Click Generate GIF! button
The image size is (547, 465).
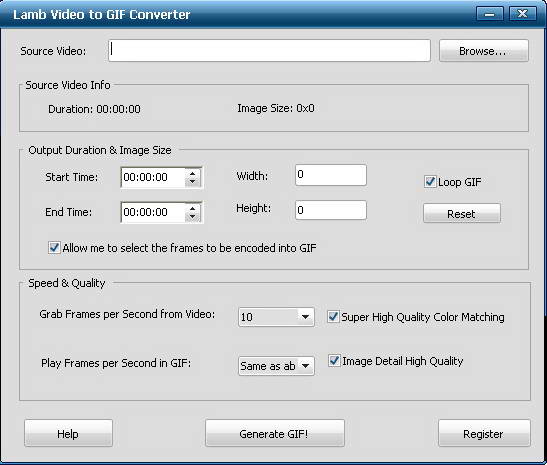[x=275, y=434]
